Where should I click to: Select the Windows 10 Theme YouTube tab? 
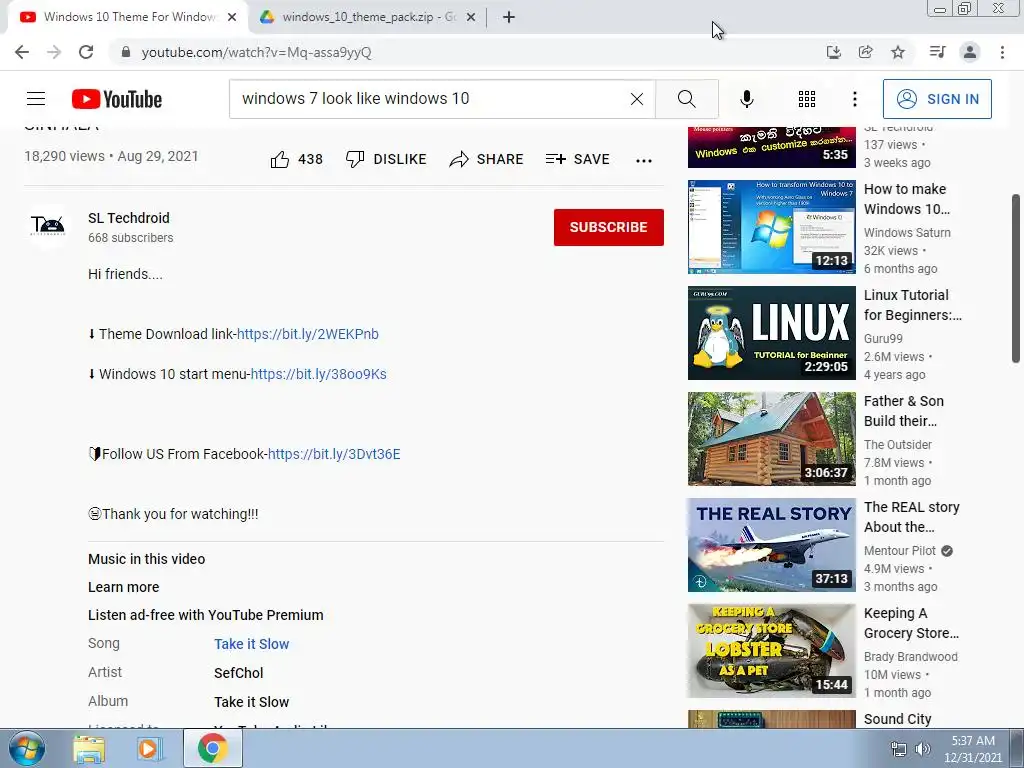[128, 17]
